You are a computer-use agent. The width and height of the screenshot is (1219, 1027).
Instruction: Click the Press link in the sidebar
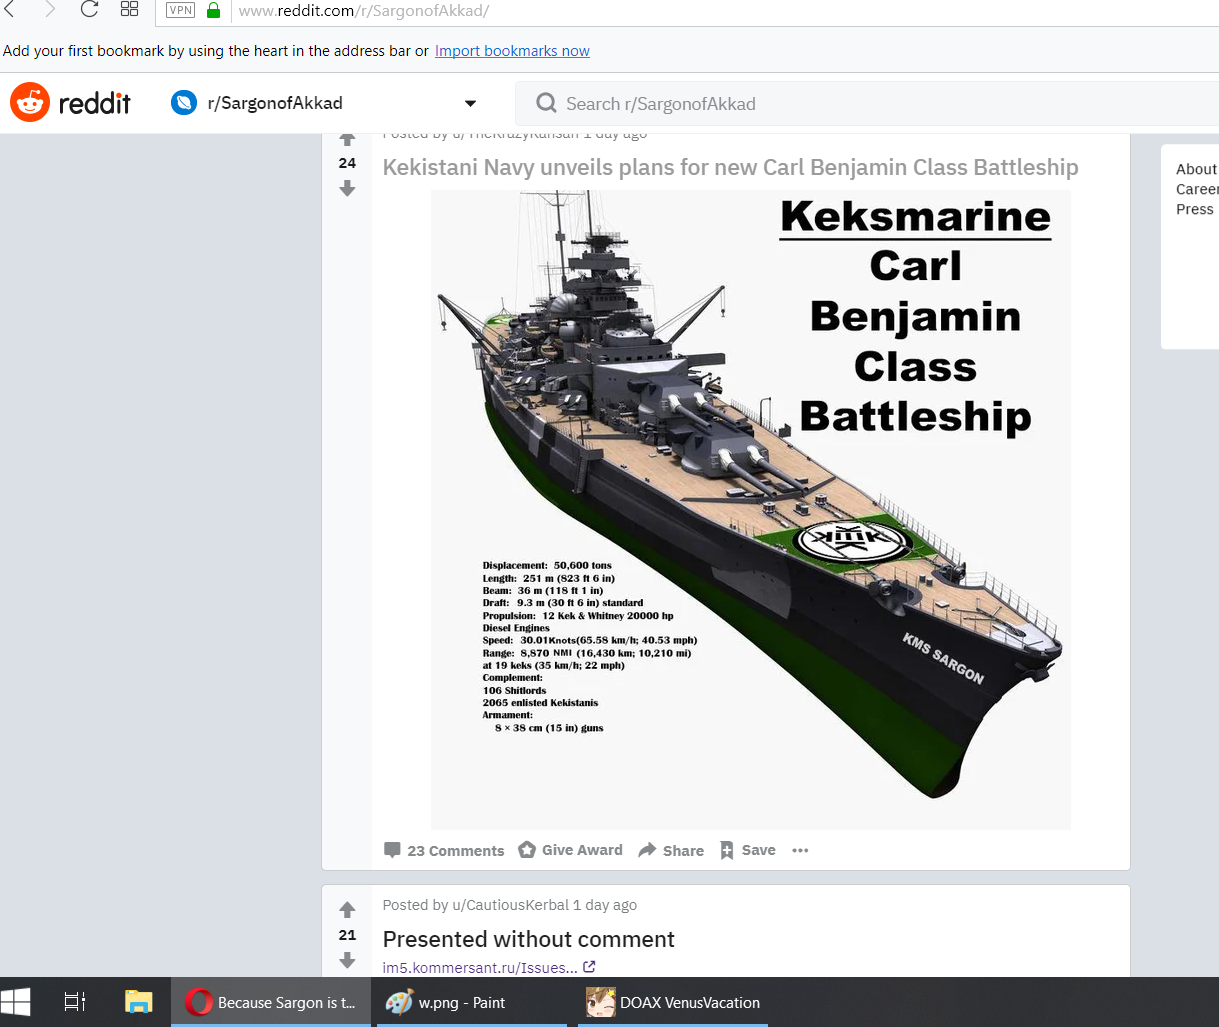[1195, 209]
